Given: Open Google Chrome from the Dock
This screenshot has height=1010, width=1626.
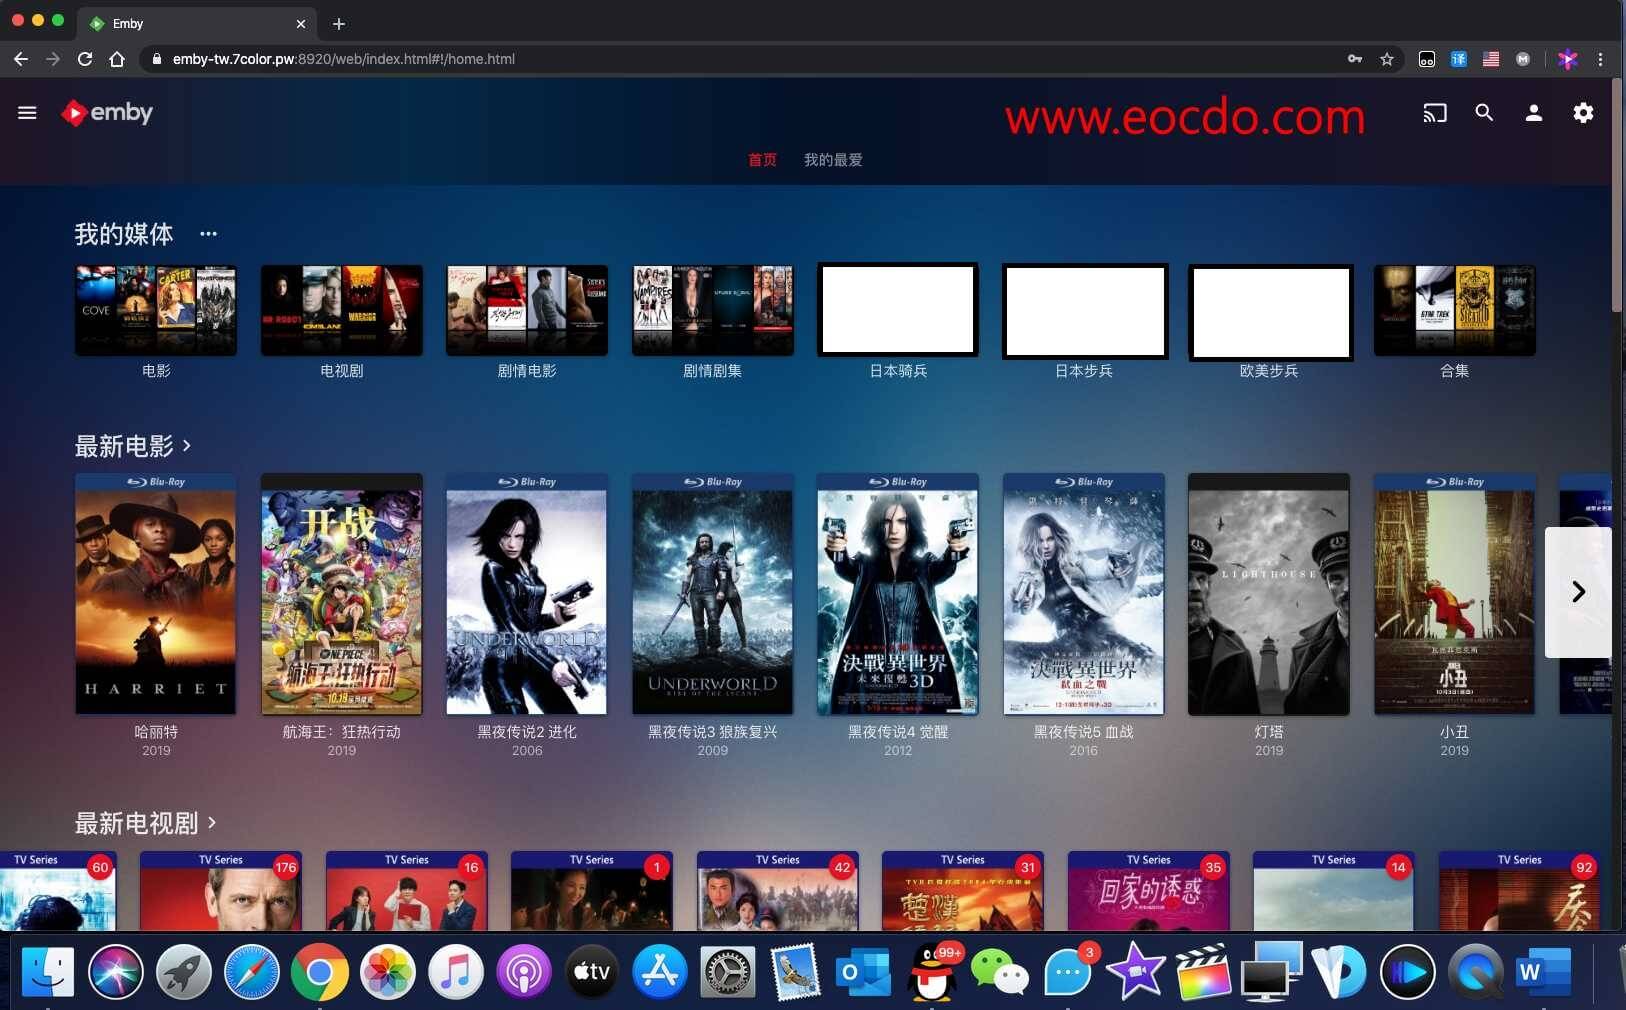Looking at the screenshot, I should tap(320, 971).
